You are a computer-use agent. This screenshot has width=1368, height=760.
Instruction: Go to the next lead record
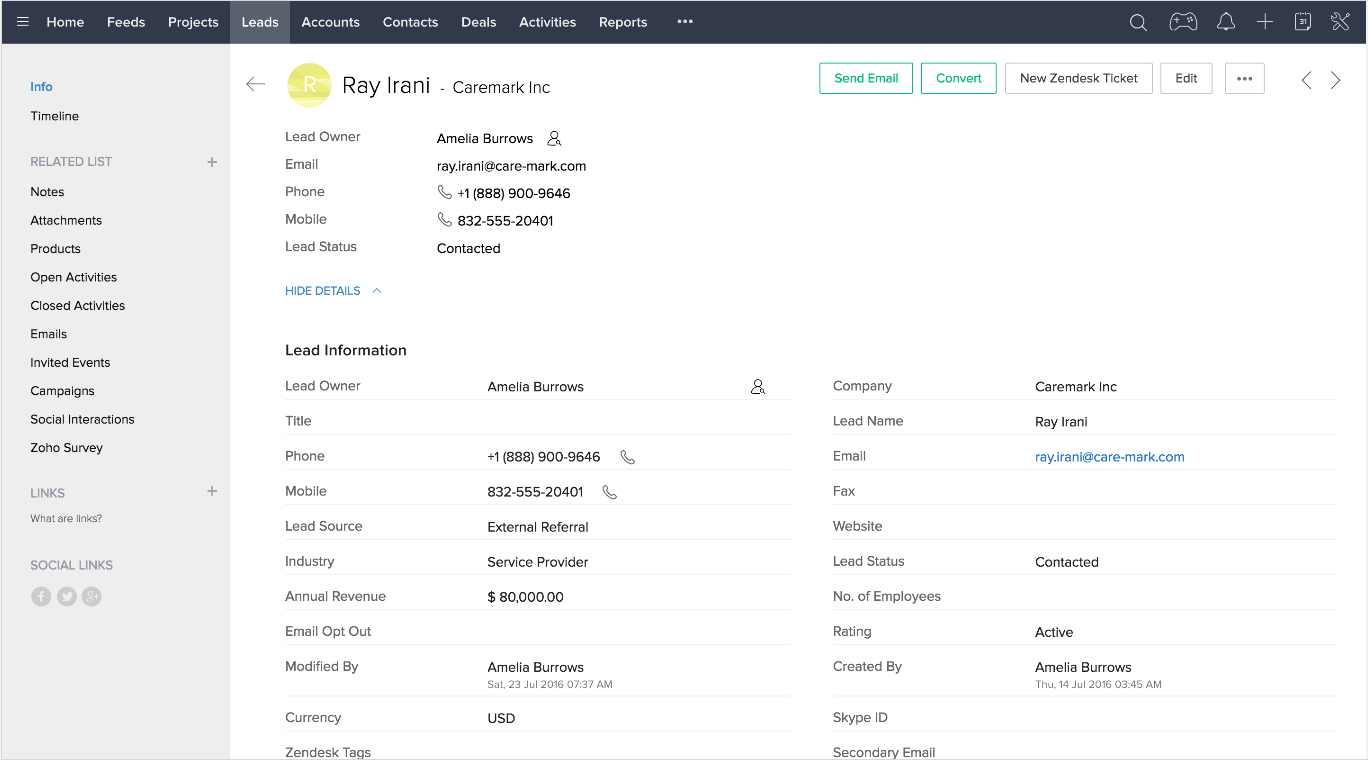pos(1336,79)
